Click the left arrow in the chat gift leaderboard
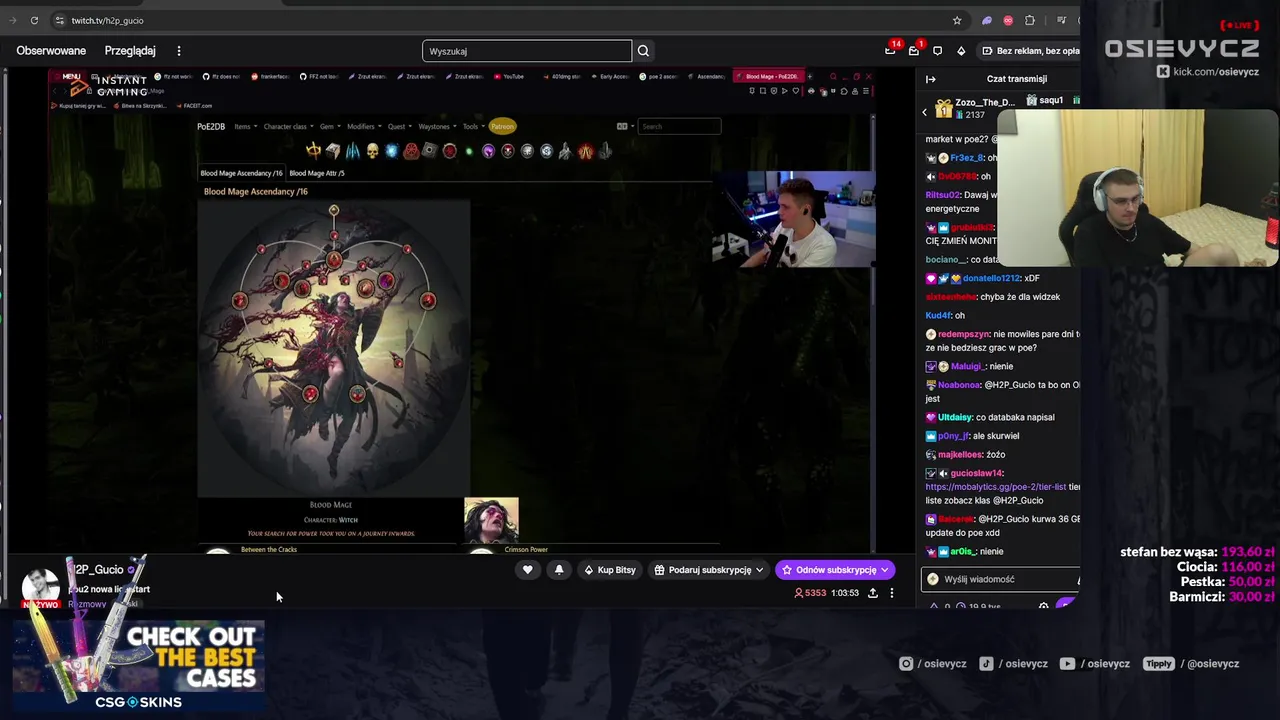Image resolution: width=1280 pixels, height=720 pixels. 925,112
